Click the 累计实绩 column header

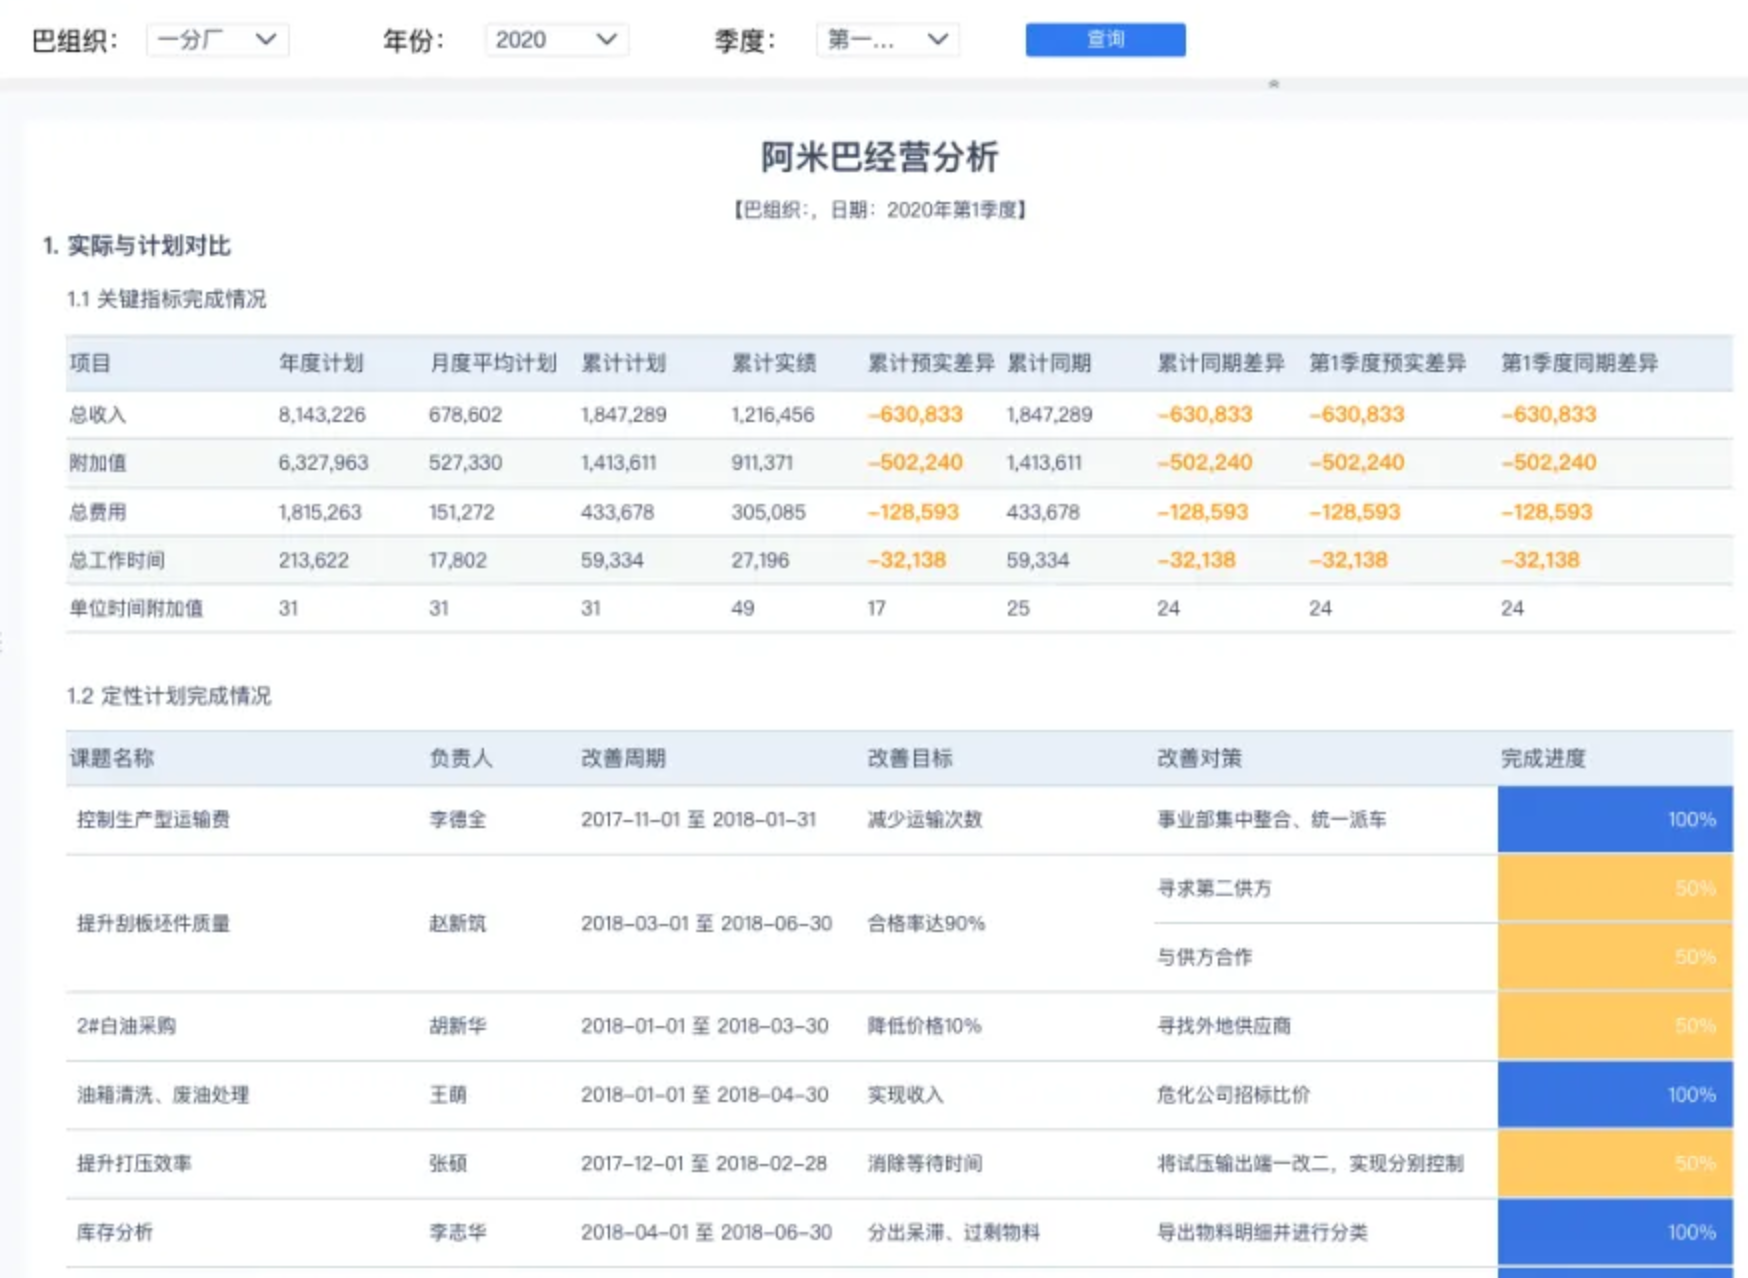point(772,363)
